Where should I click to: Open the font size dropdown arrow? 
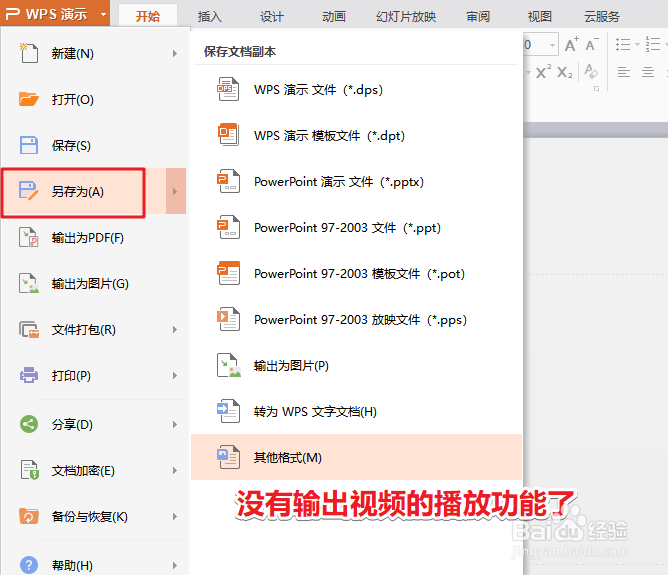click(552, 45)
